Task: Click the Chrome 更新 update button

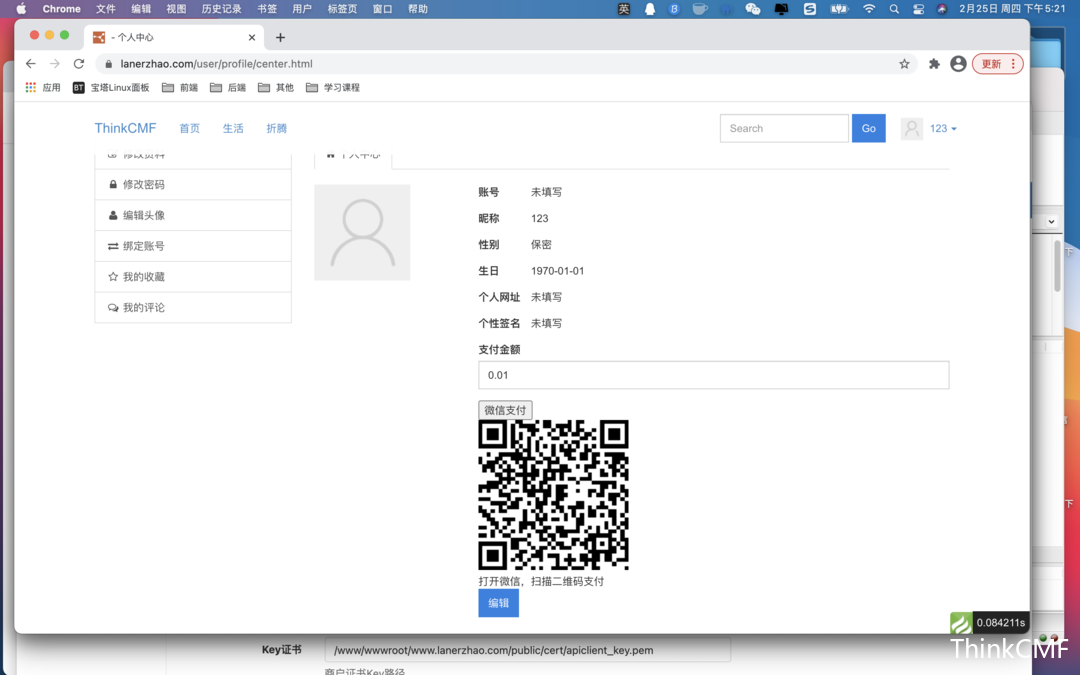Action: tap(997, 64)
